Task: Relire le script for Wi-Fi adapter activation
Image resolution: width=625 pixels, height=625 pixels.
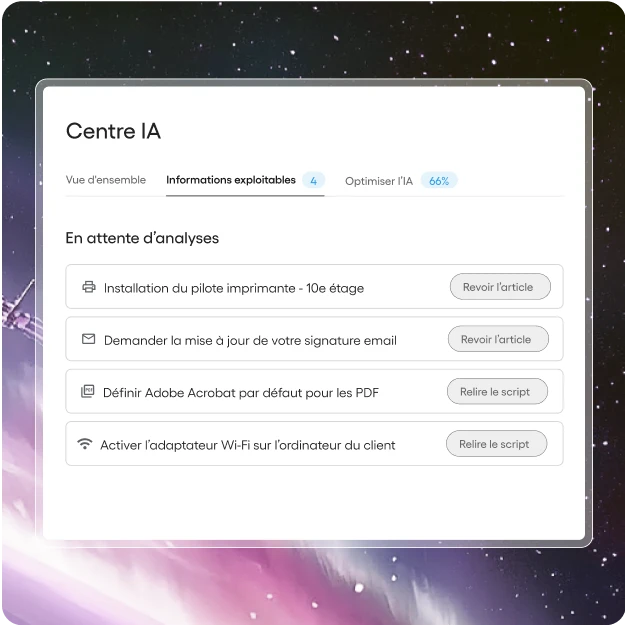Action: tap(496, 444)
